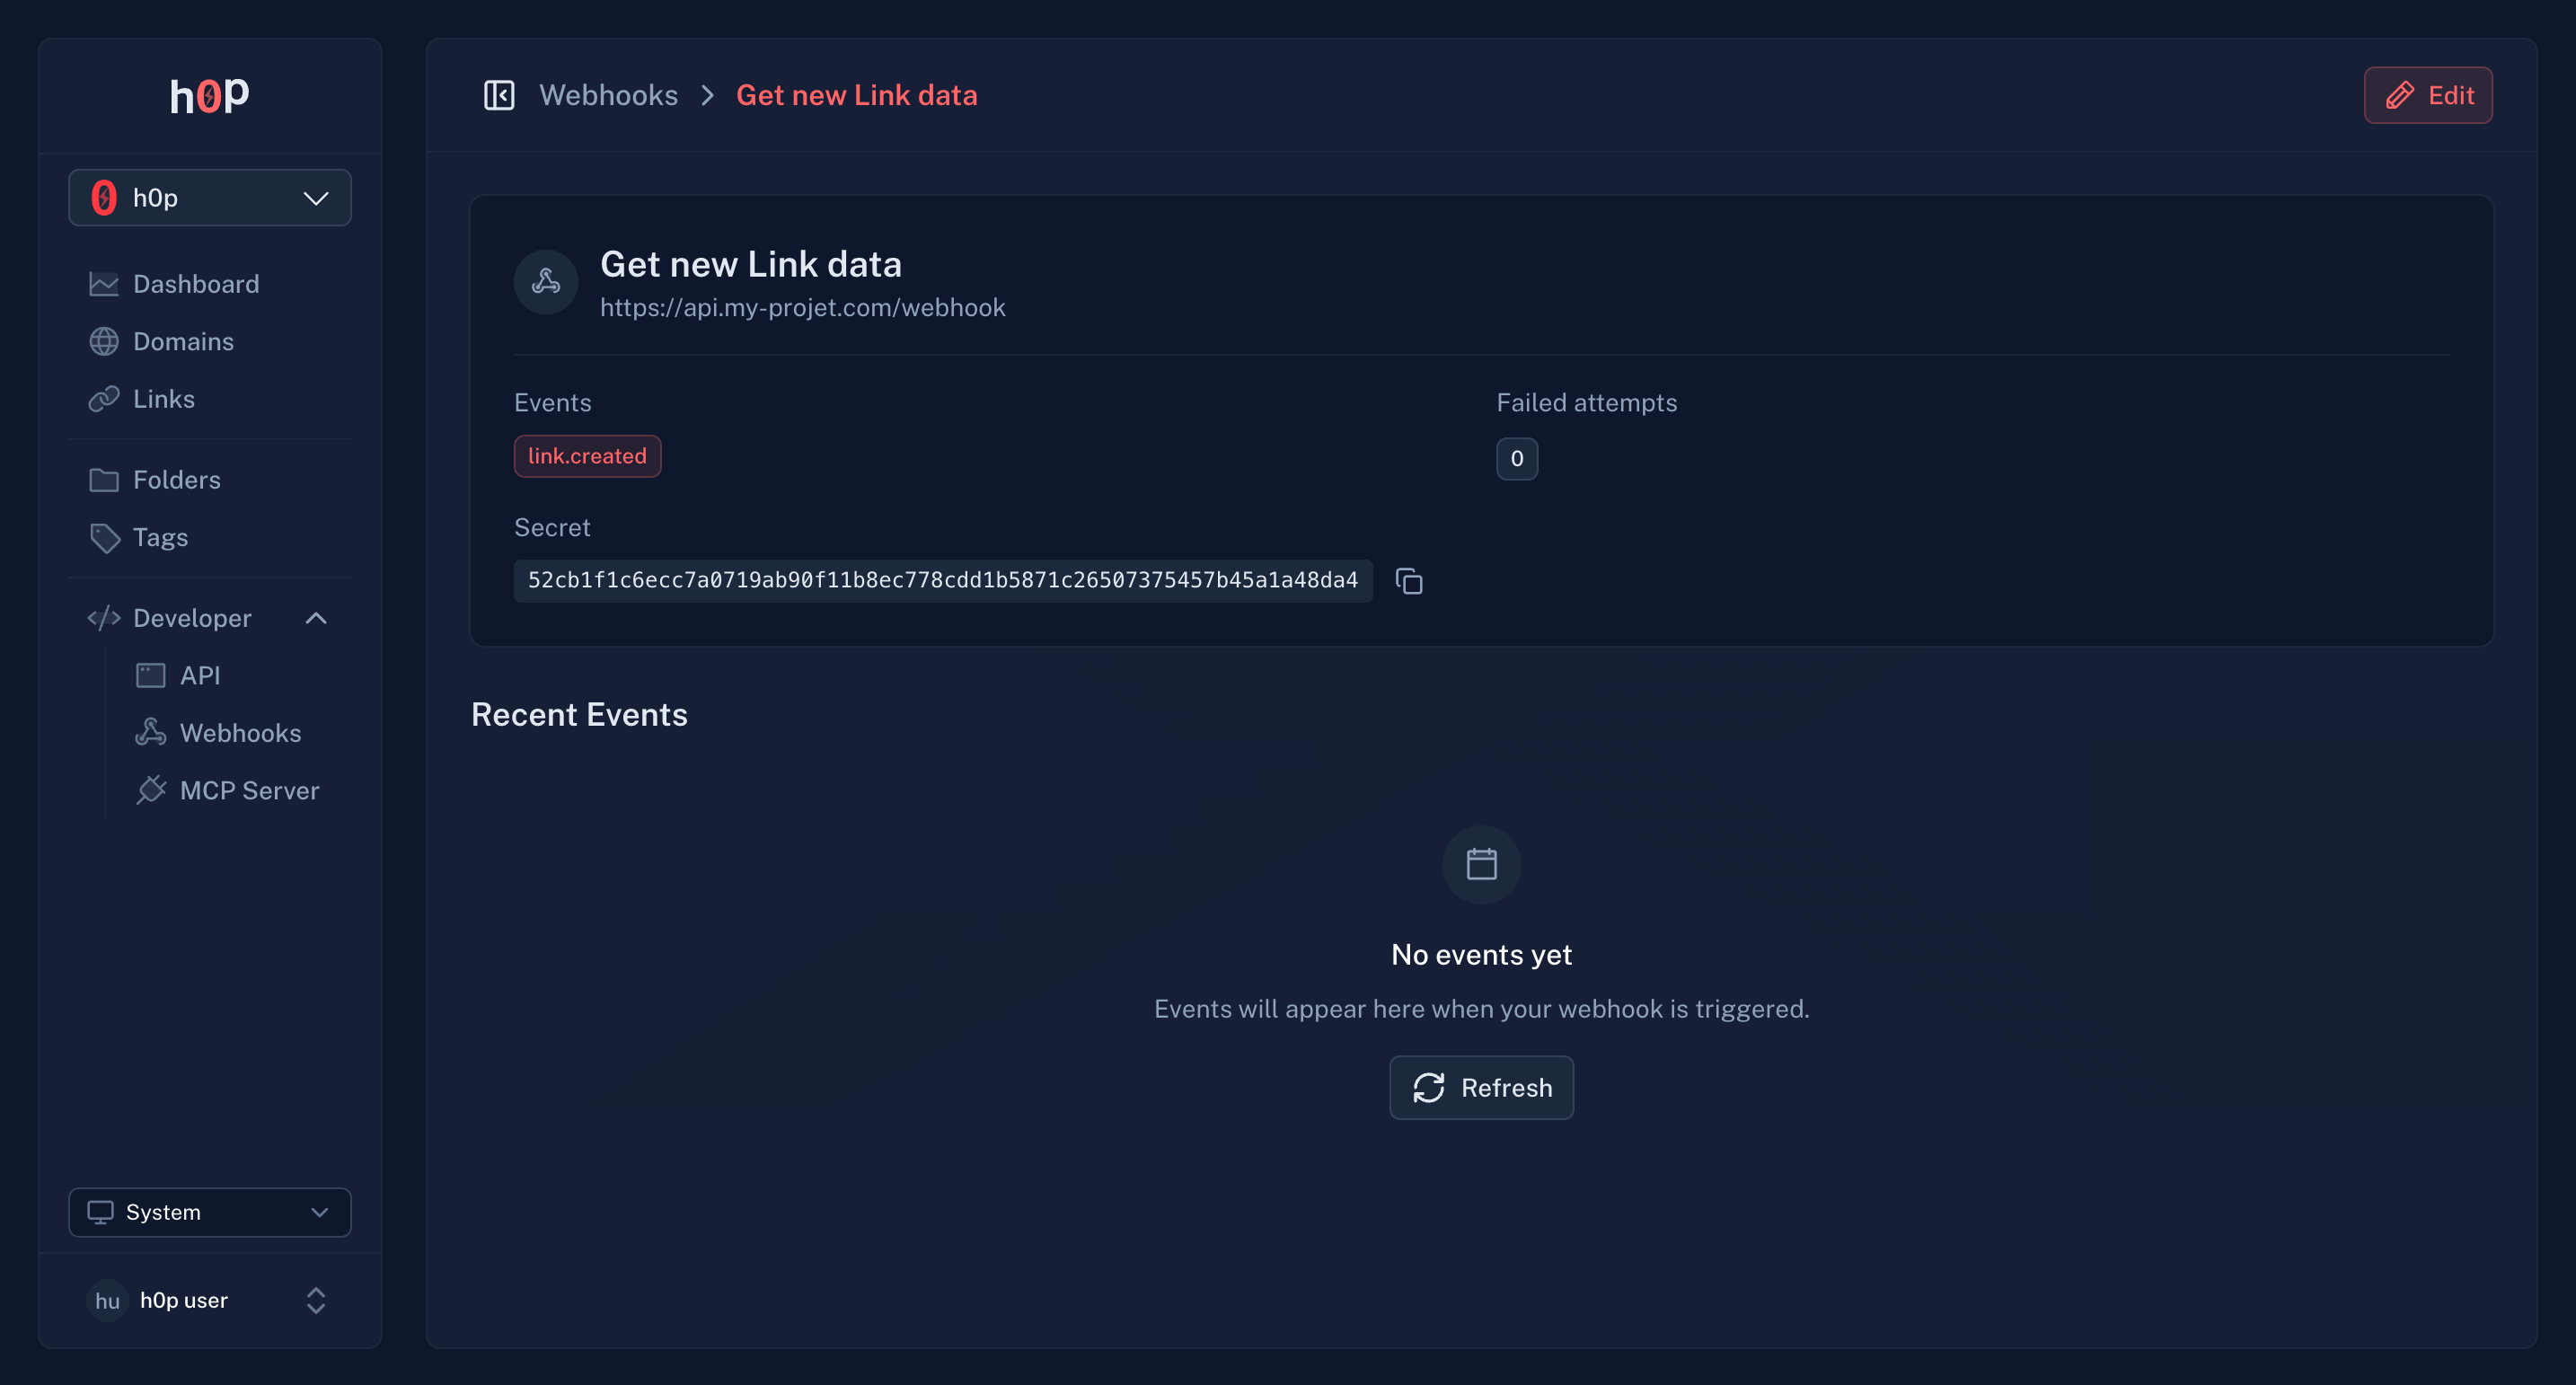The height and width of the screenshot is (1385, 2576).
Task: Click the hu user avatar
Action: [x=107, y=1301]
